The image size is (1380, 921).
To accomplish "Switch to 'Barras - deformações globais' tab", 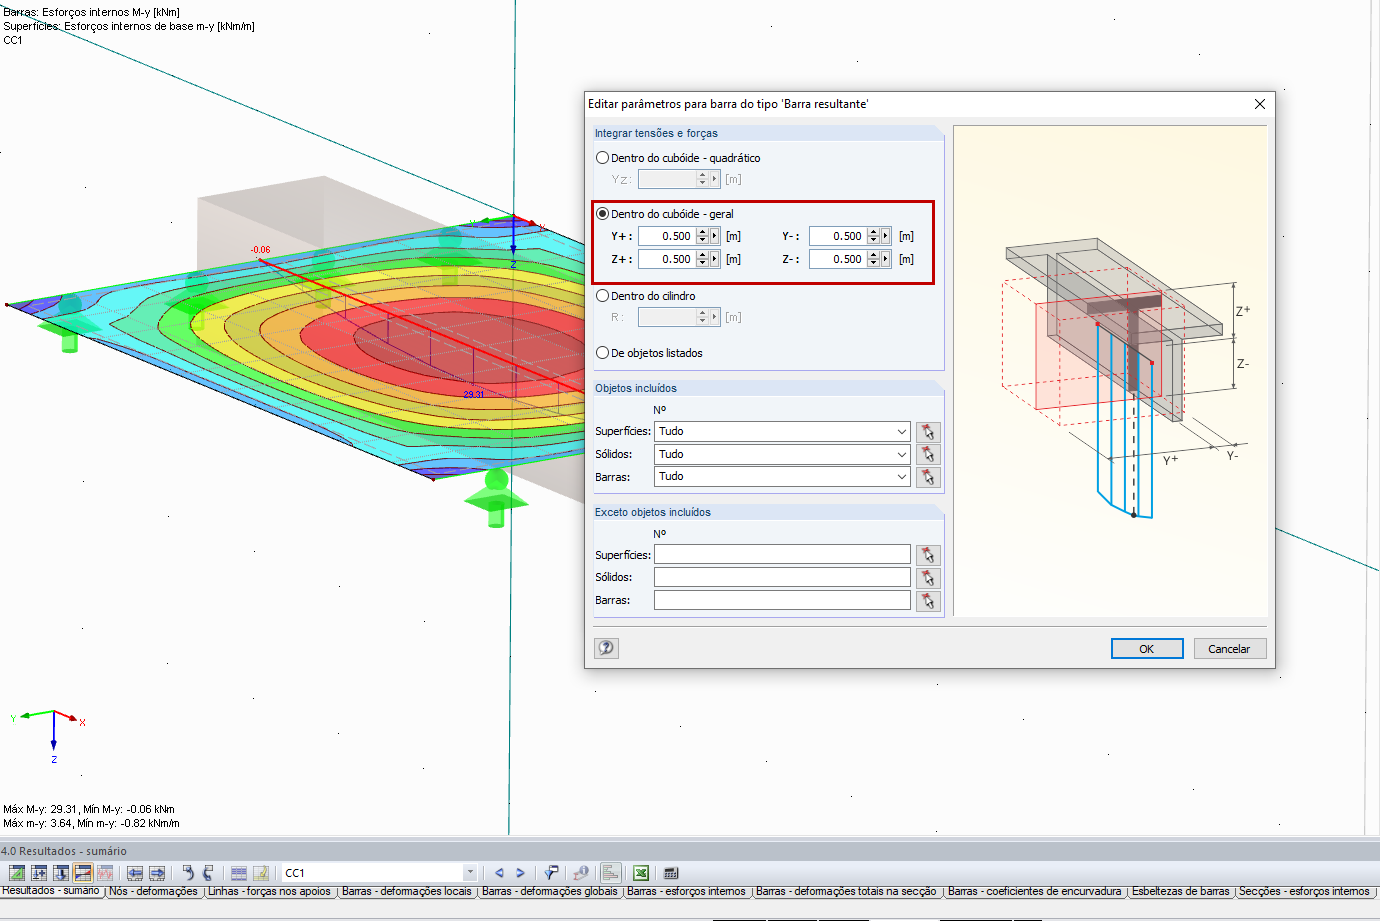I will [x=549, y=891].
